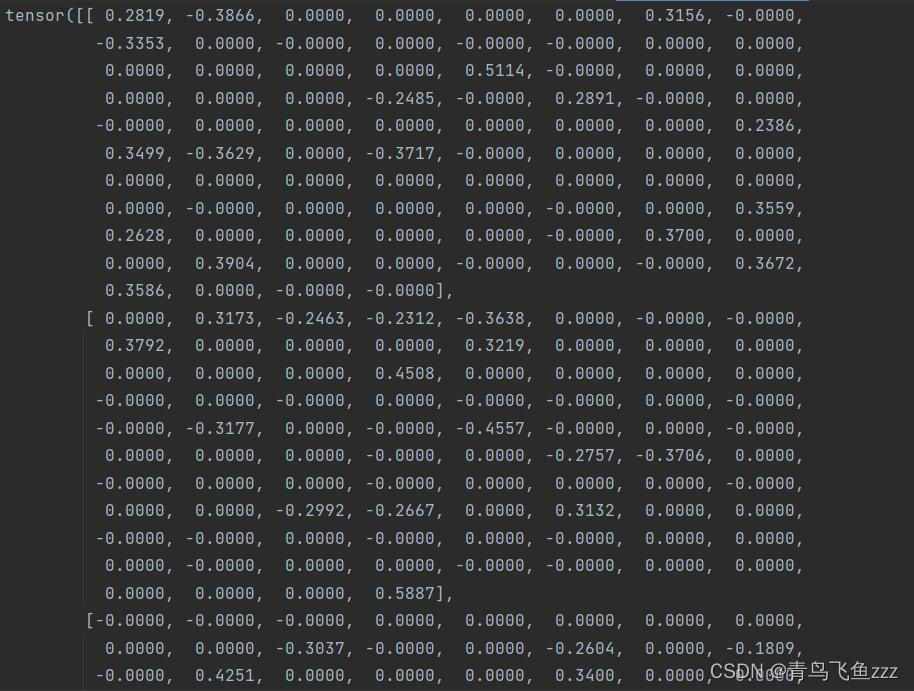Image resolution: width=914 pixels, height=691 pixels.
Task: Click the value -0.3353
Action: coord(130,43)
